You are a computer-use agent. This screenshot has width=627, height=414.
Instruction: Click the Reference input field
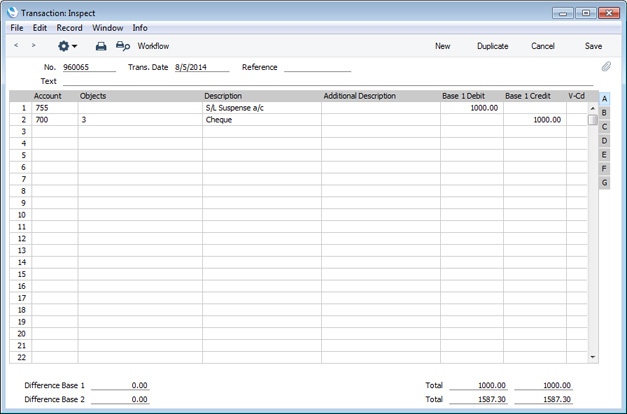click(317, 67)
